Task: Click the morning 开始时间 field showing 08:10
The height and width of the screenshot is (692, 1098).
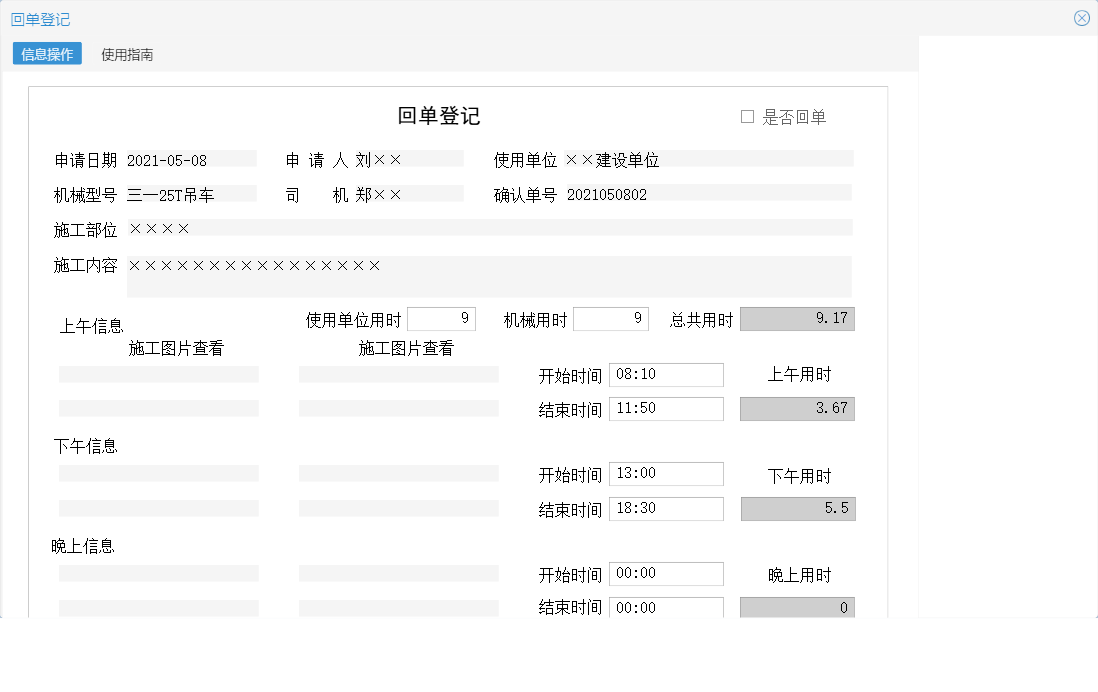Action: coord(666,374)
